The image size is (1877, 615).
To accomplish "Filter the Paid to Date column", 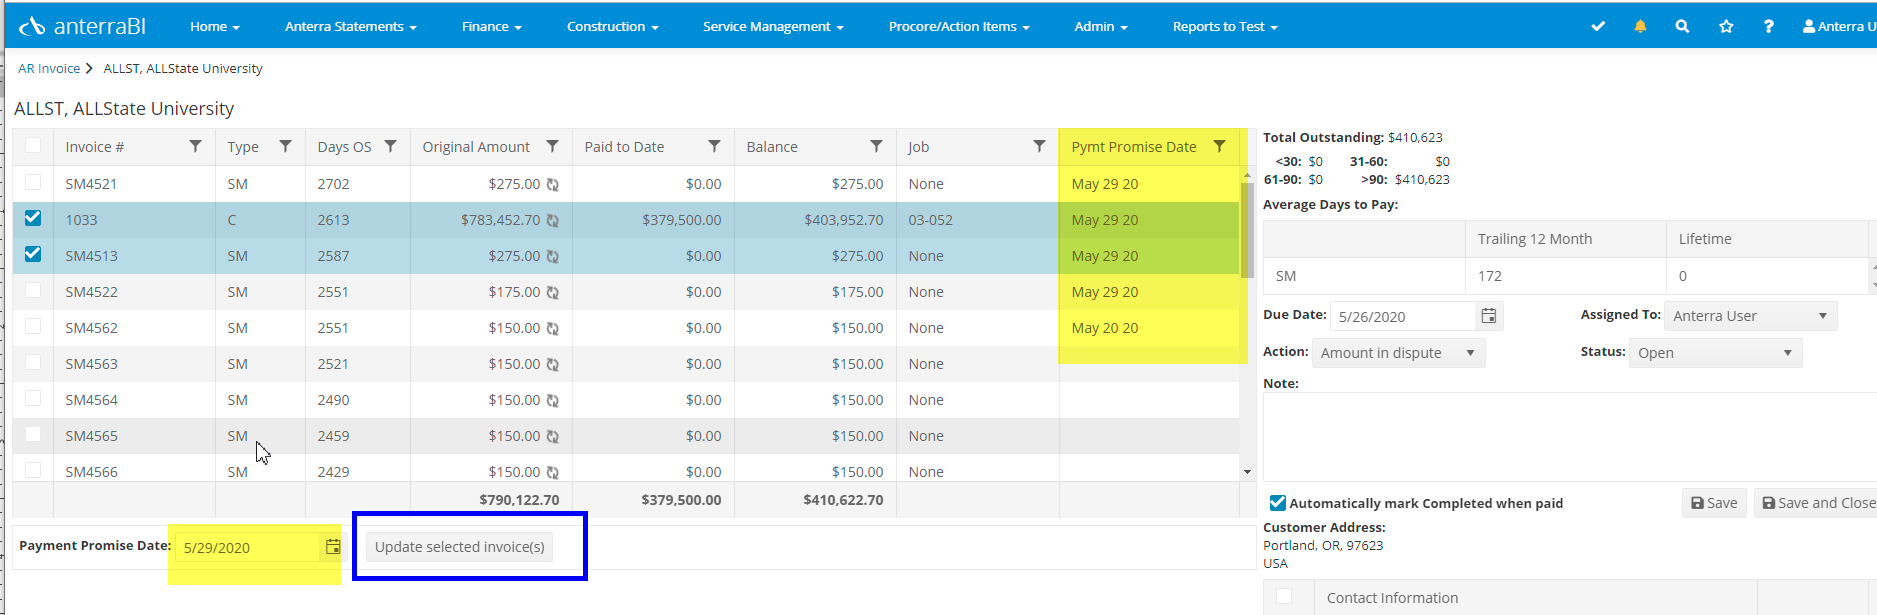I will click(714, 146).
